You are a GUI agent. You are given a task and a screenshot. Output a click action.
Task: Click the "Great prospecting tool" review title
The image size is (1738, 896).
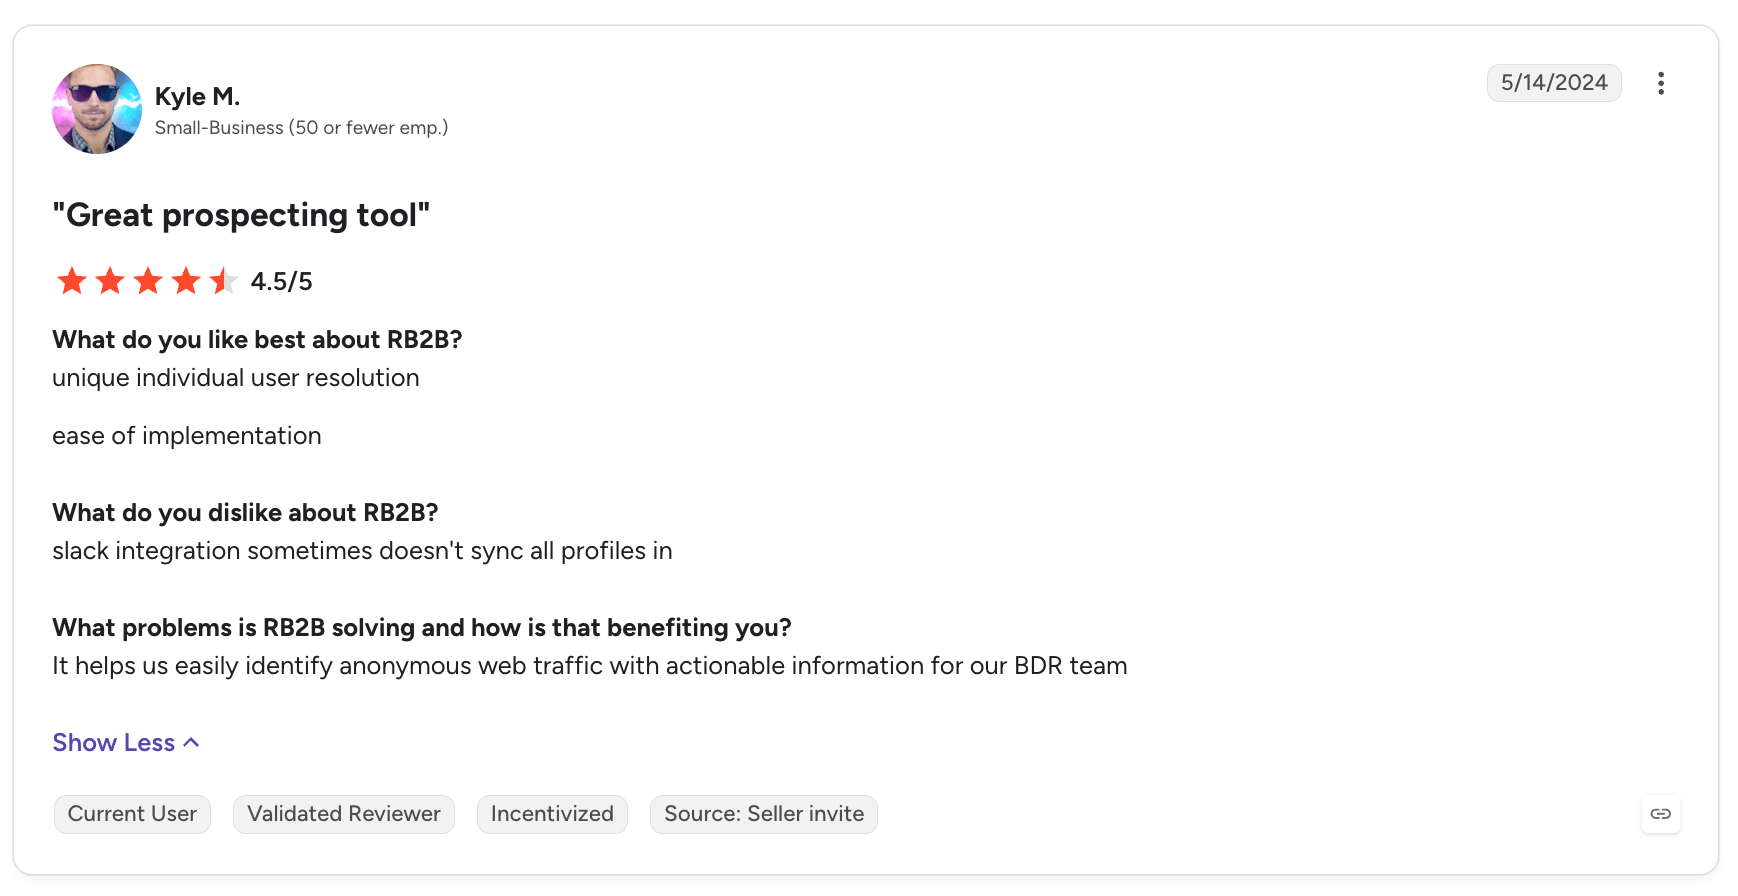pos(241,215)
